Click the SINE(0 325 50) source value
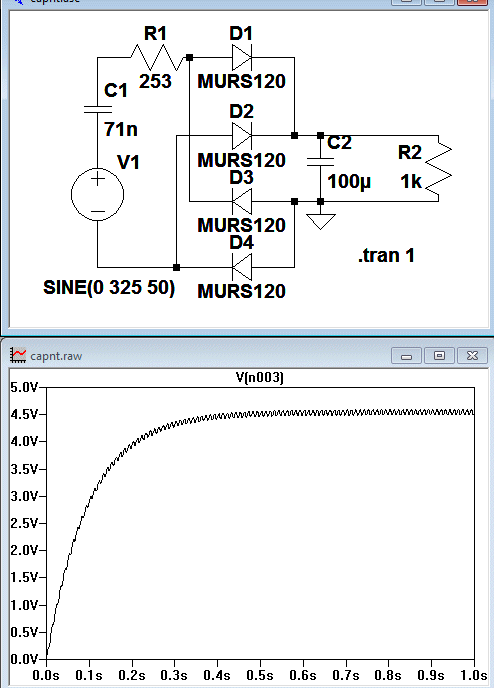The height and width of the screenshot is (688, 494). pyautogui.click(x=109, y=288)
